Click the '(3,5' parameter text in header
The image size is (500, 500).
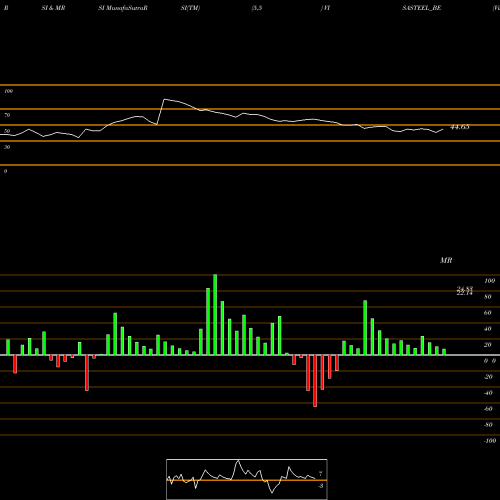(257, 8)
